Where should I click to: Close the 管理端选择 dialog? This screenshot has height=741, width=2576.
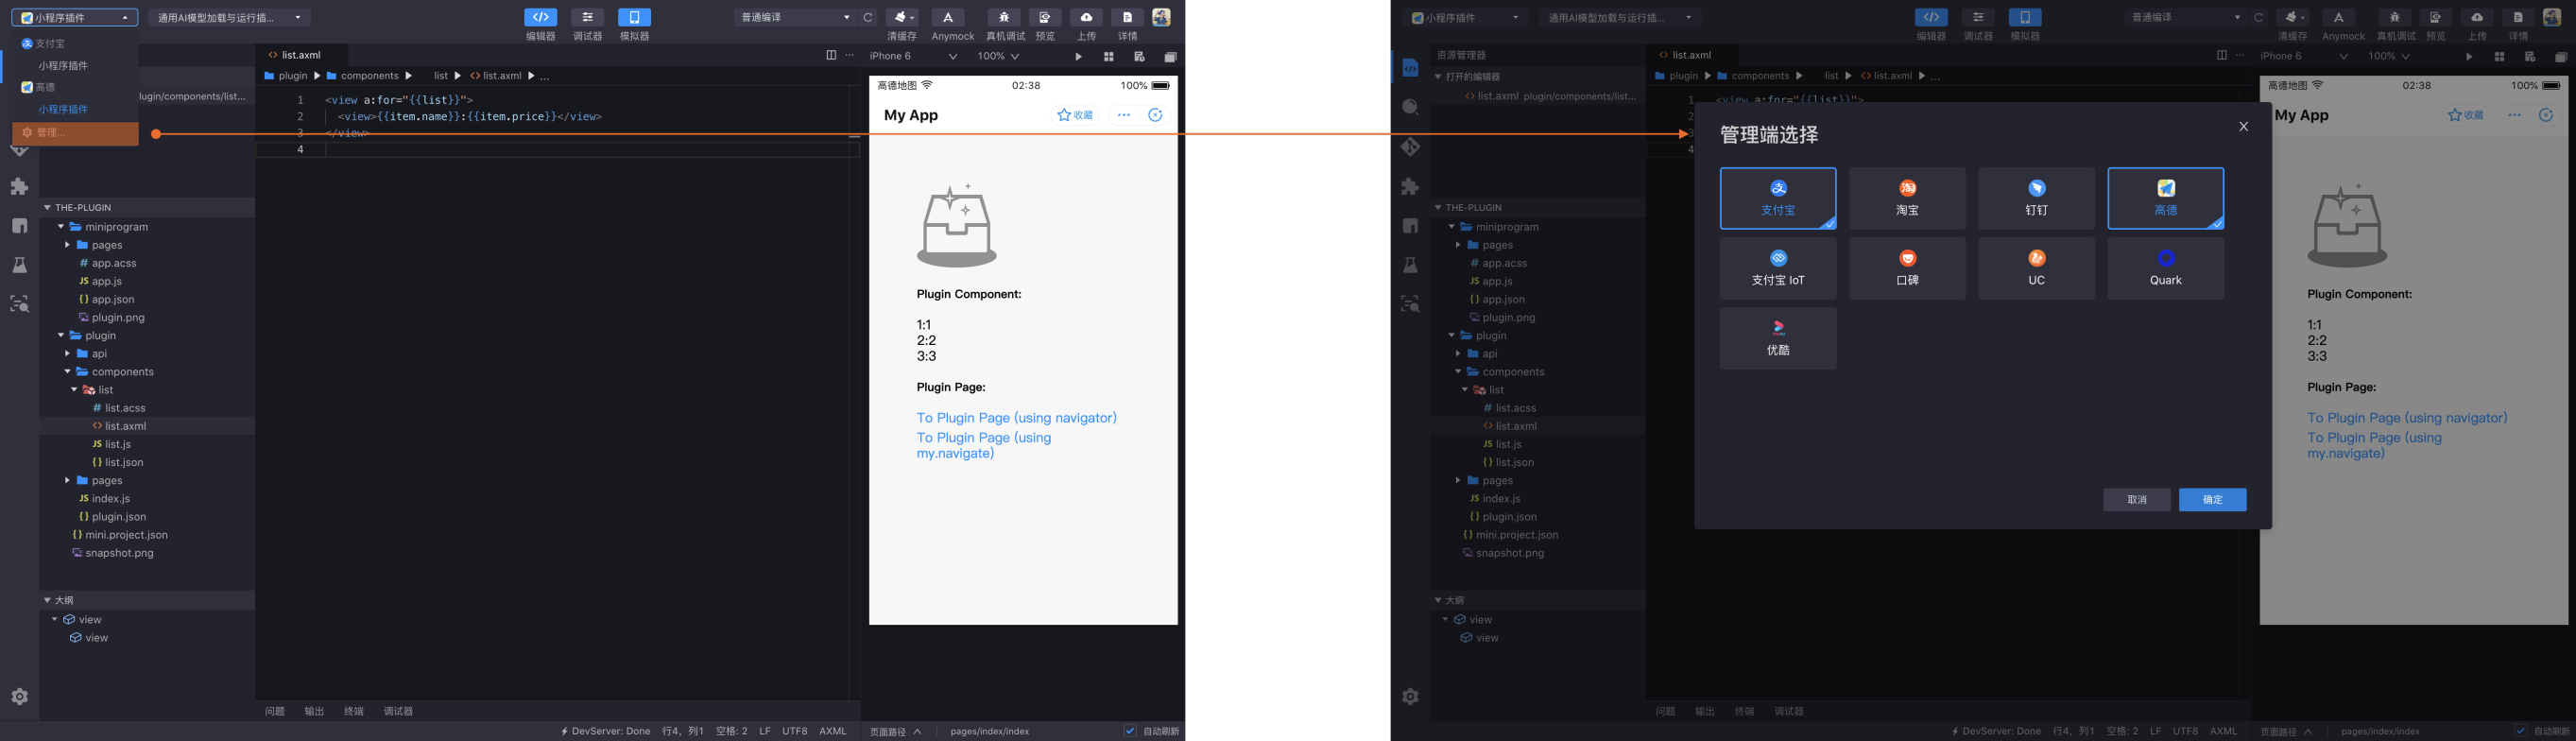point(2243,126)
